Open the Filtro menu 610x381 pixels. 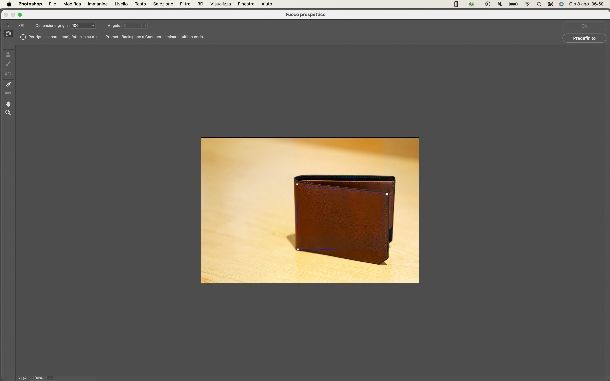185,4
